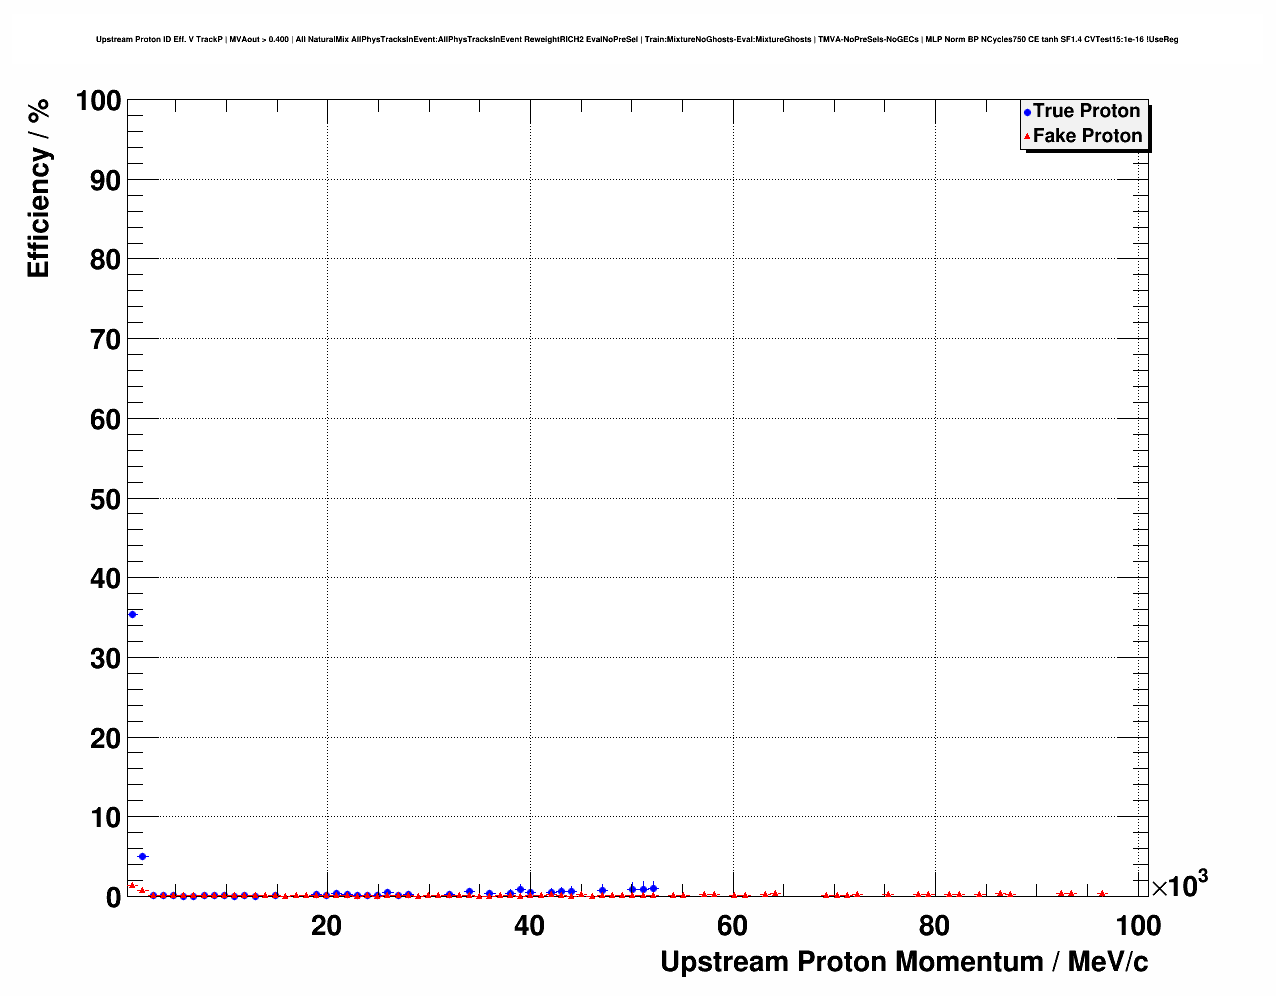Image resolution: width=1276 pixels, height=996 pixels.
Task: Click the y-axis tick label 90
Action: pyautogui.click(x=104, y=181)
